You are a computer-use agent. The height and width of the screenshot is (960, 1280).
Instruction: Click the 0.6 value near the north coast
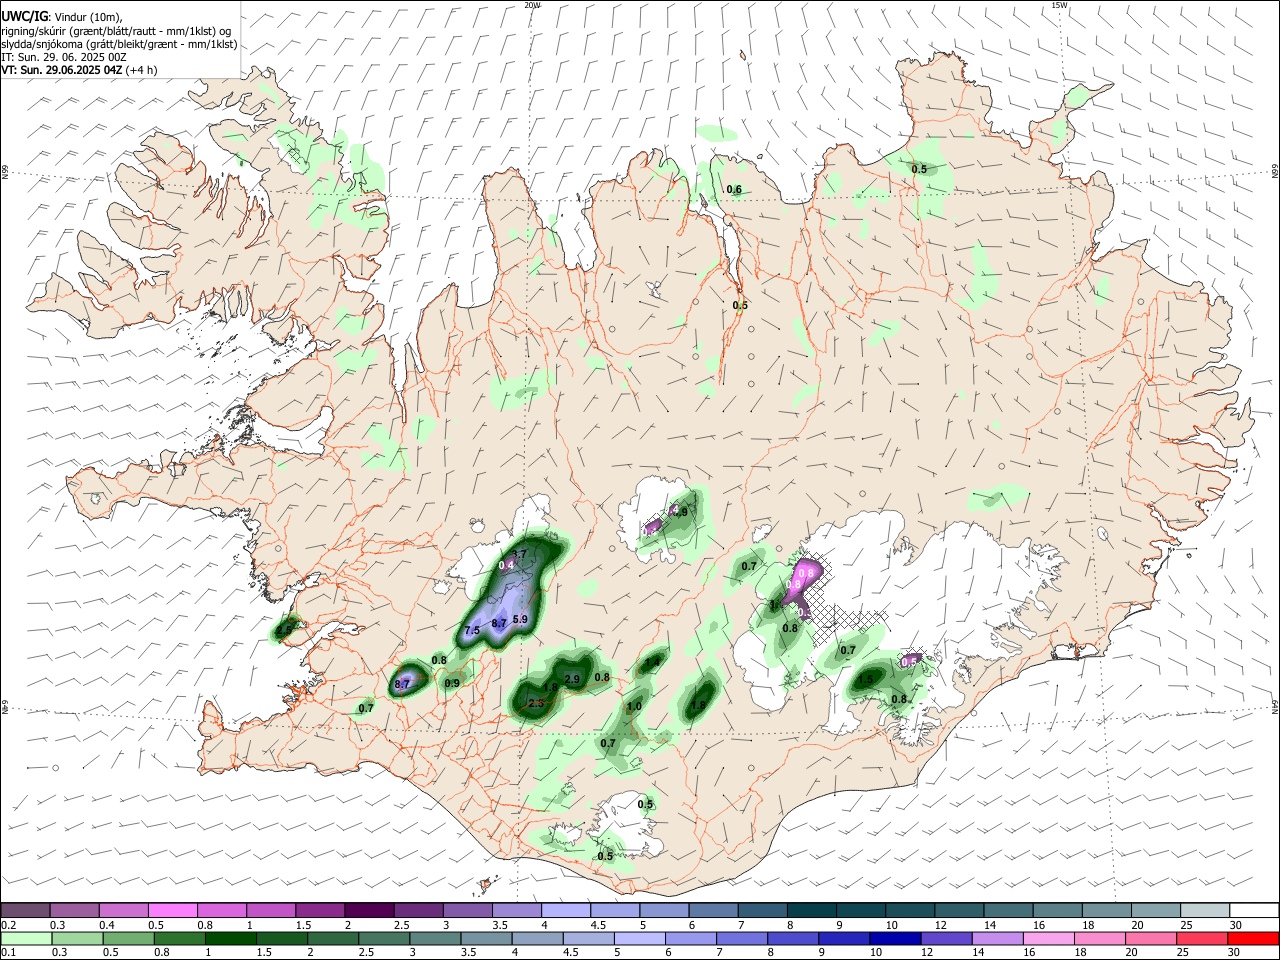tap(734, 189)
